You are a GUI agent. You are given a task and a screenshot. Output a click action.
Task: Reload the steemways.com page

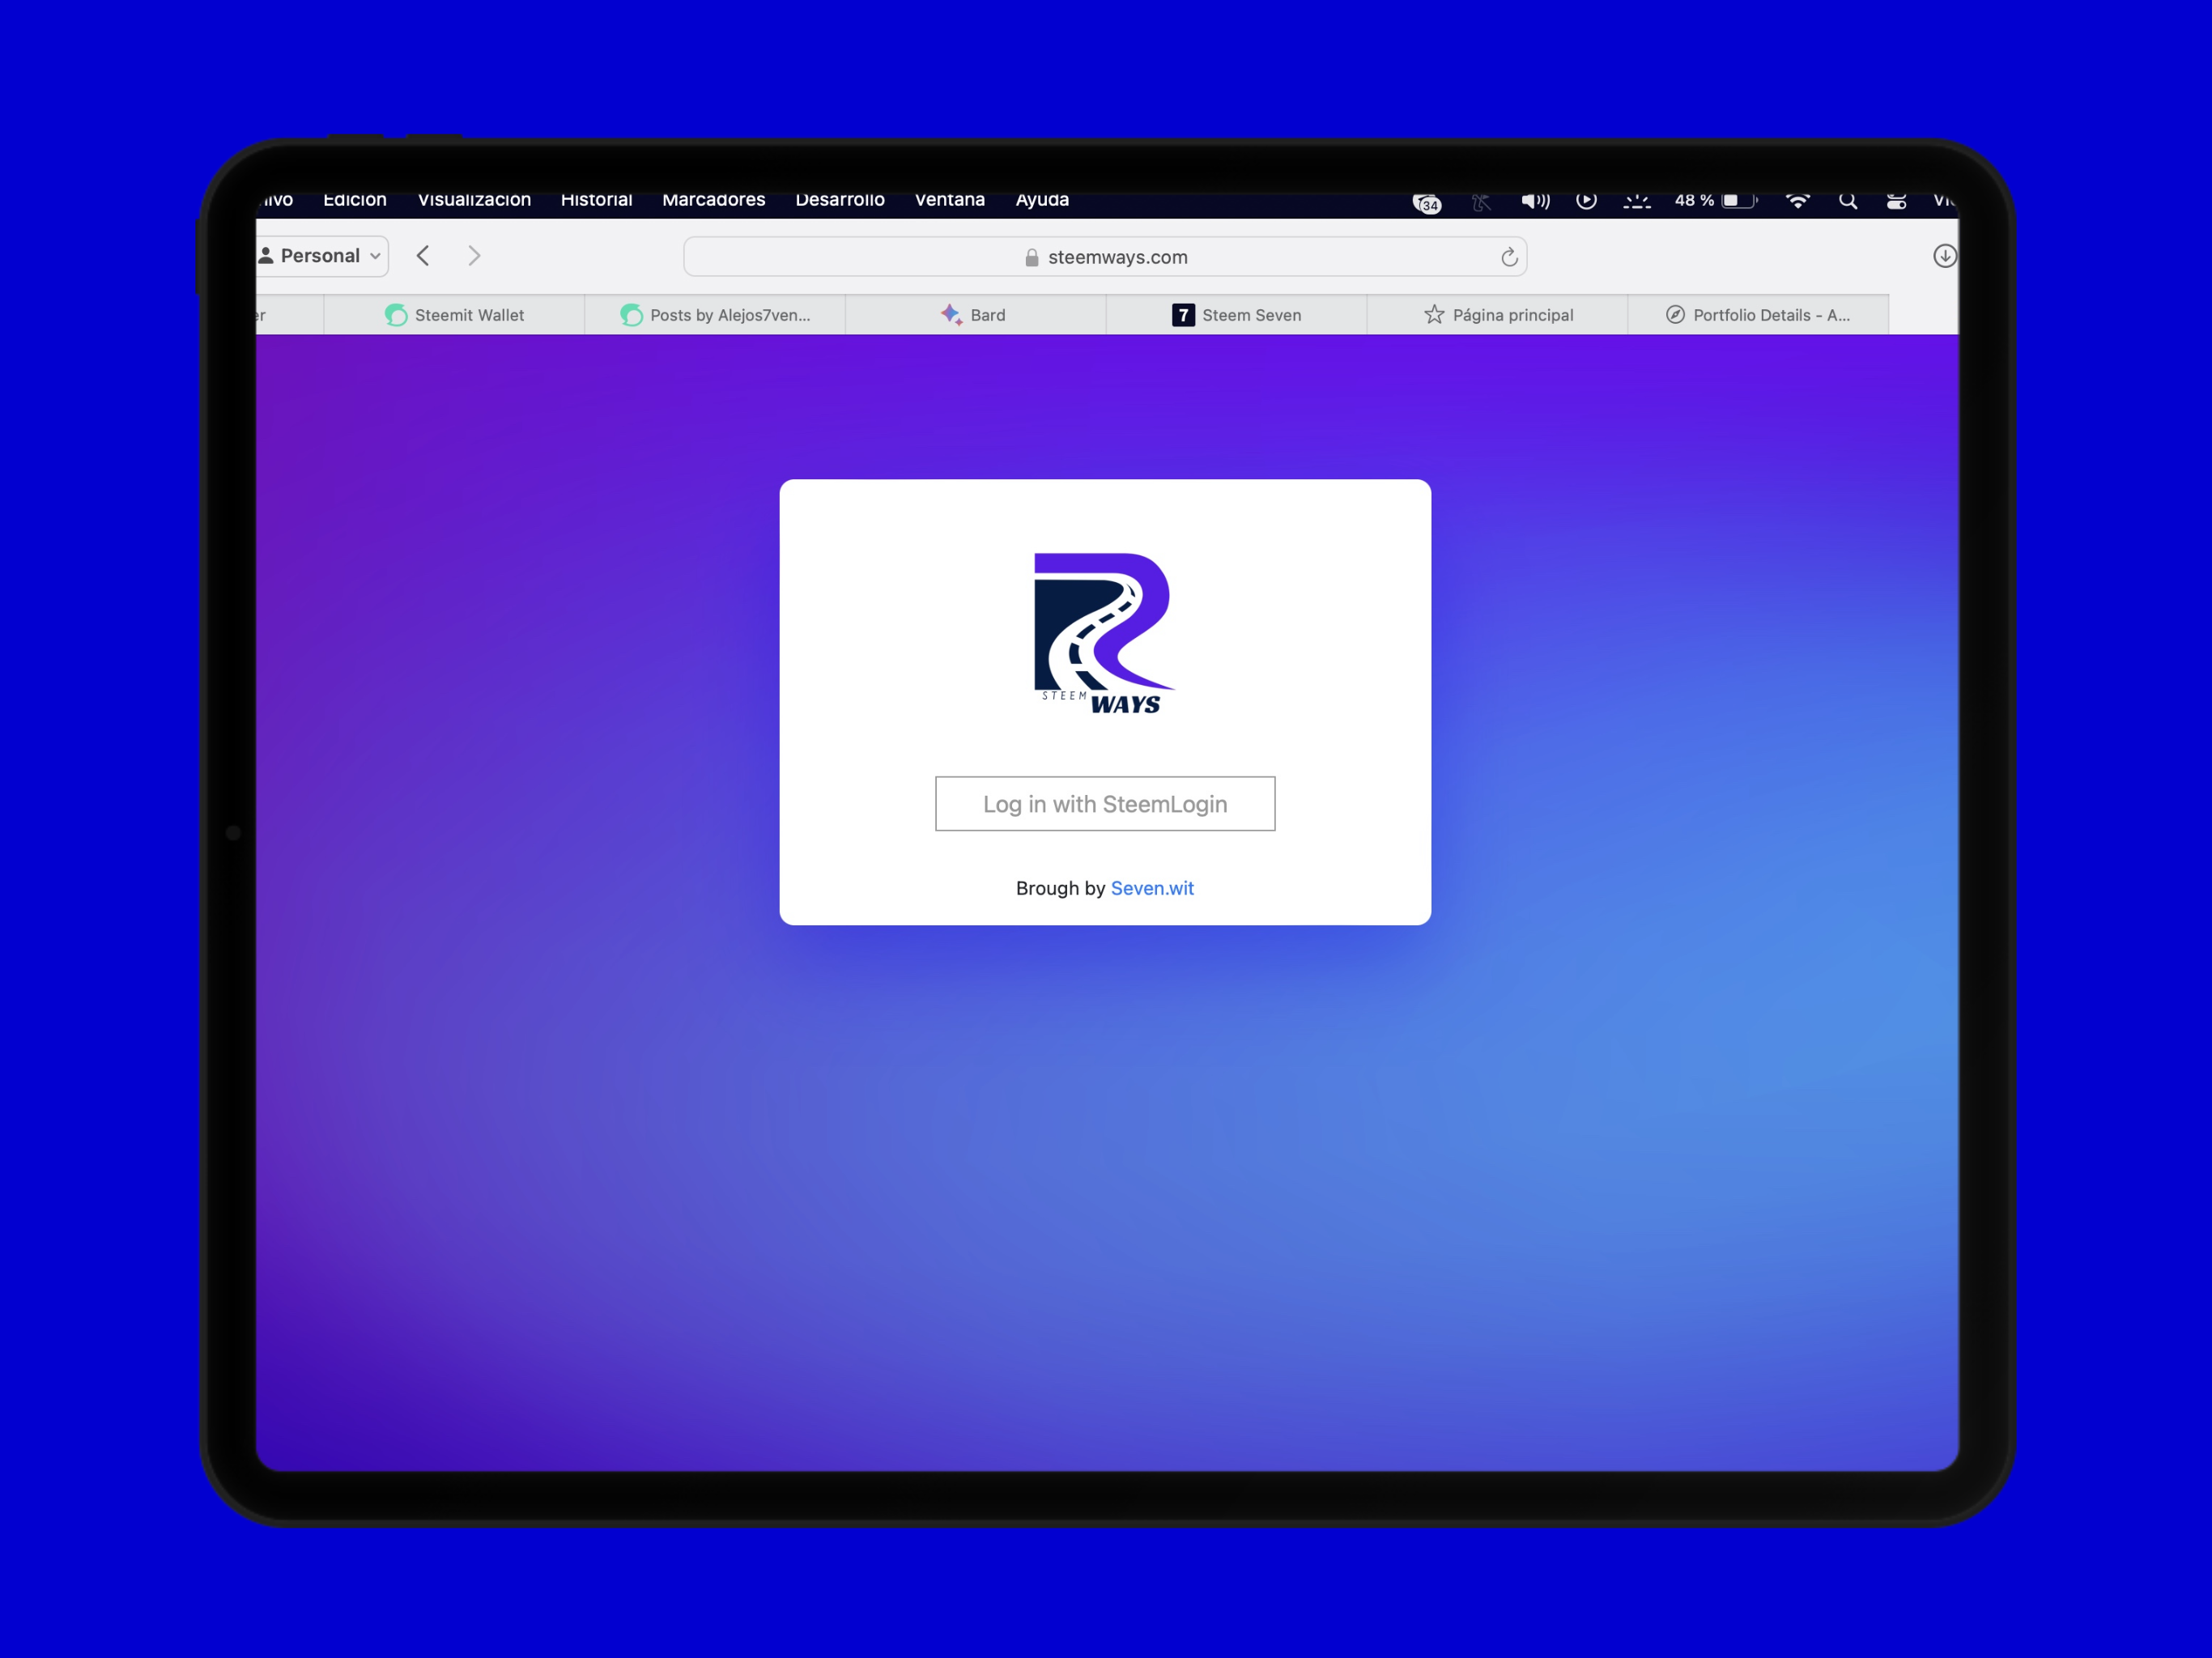point(1509,258)
